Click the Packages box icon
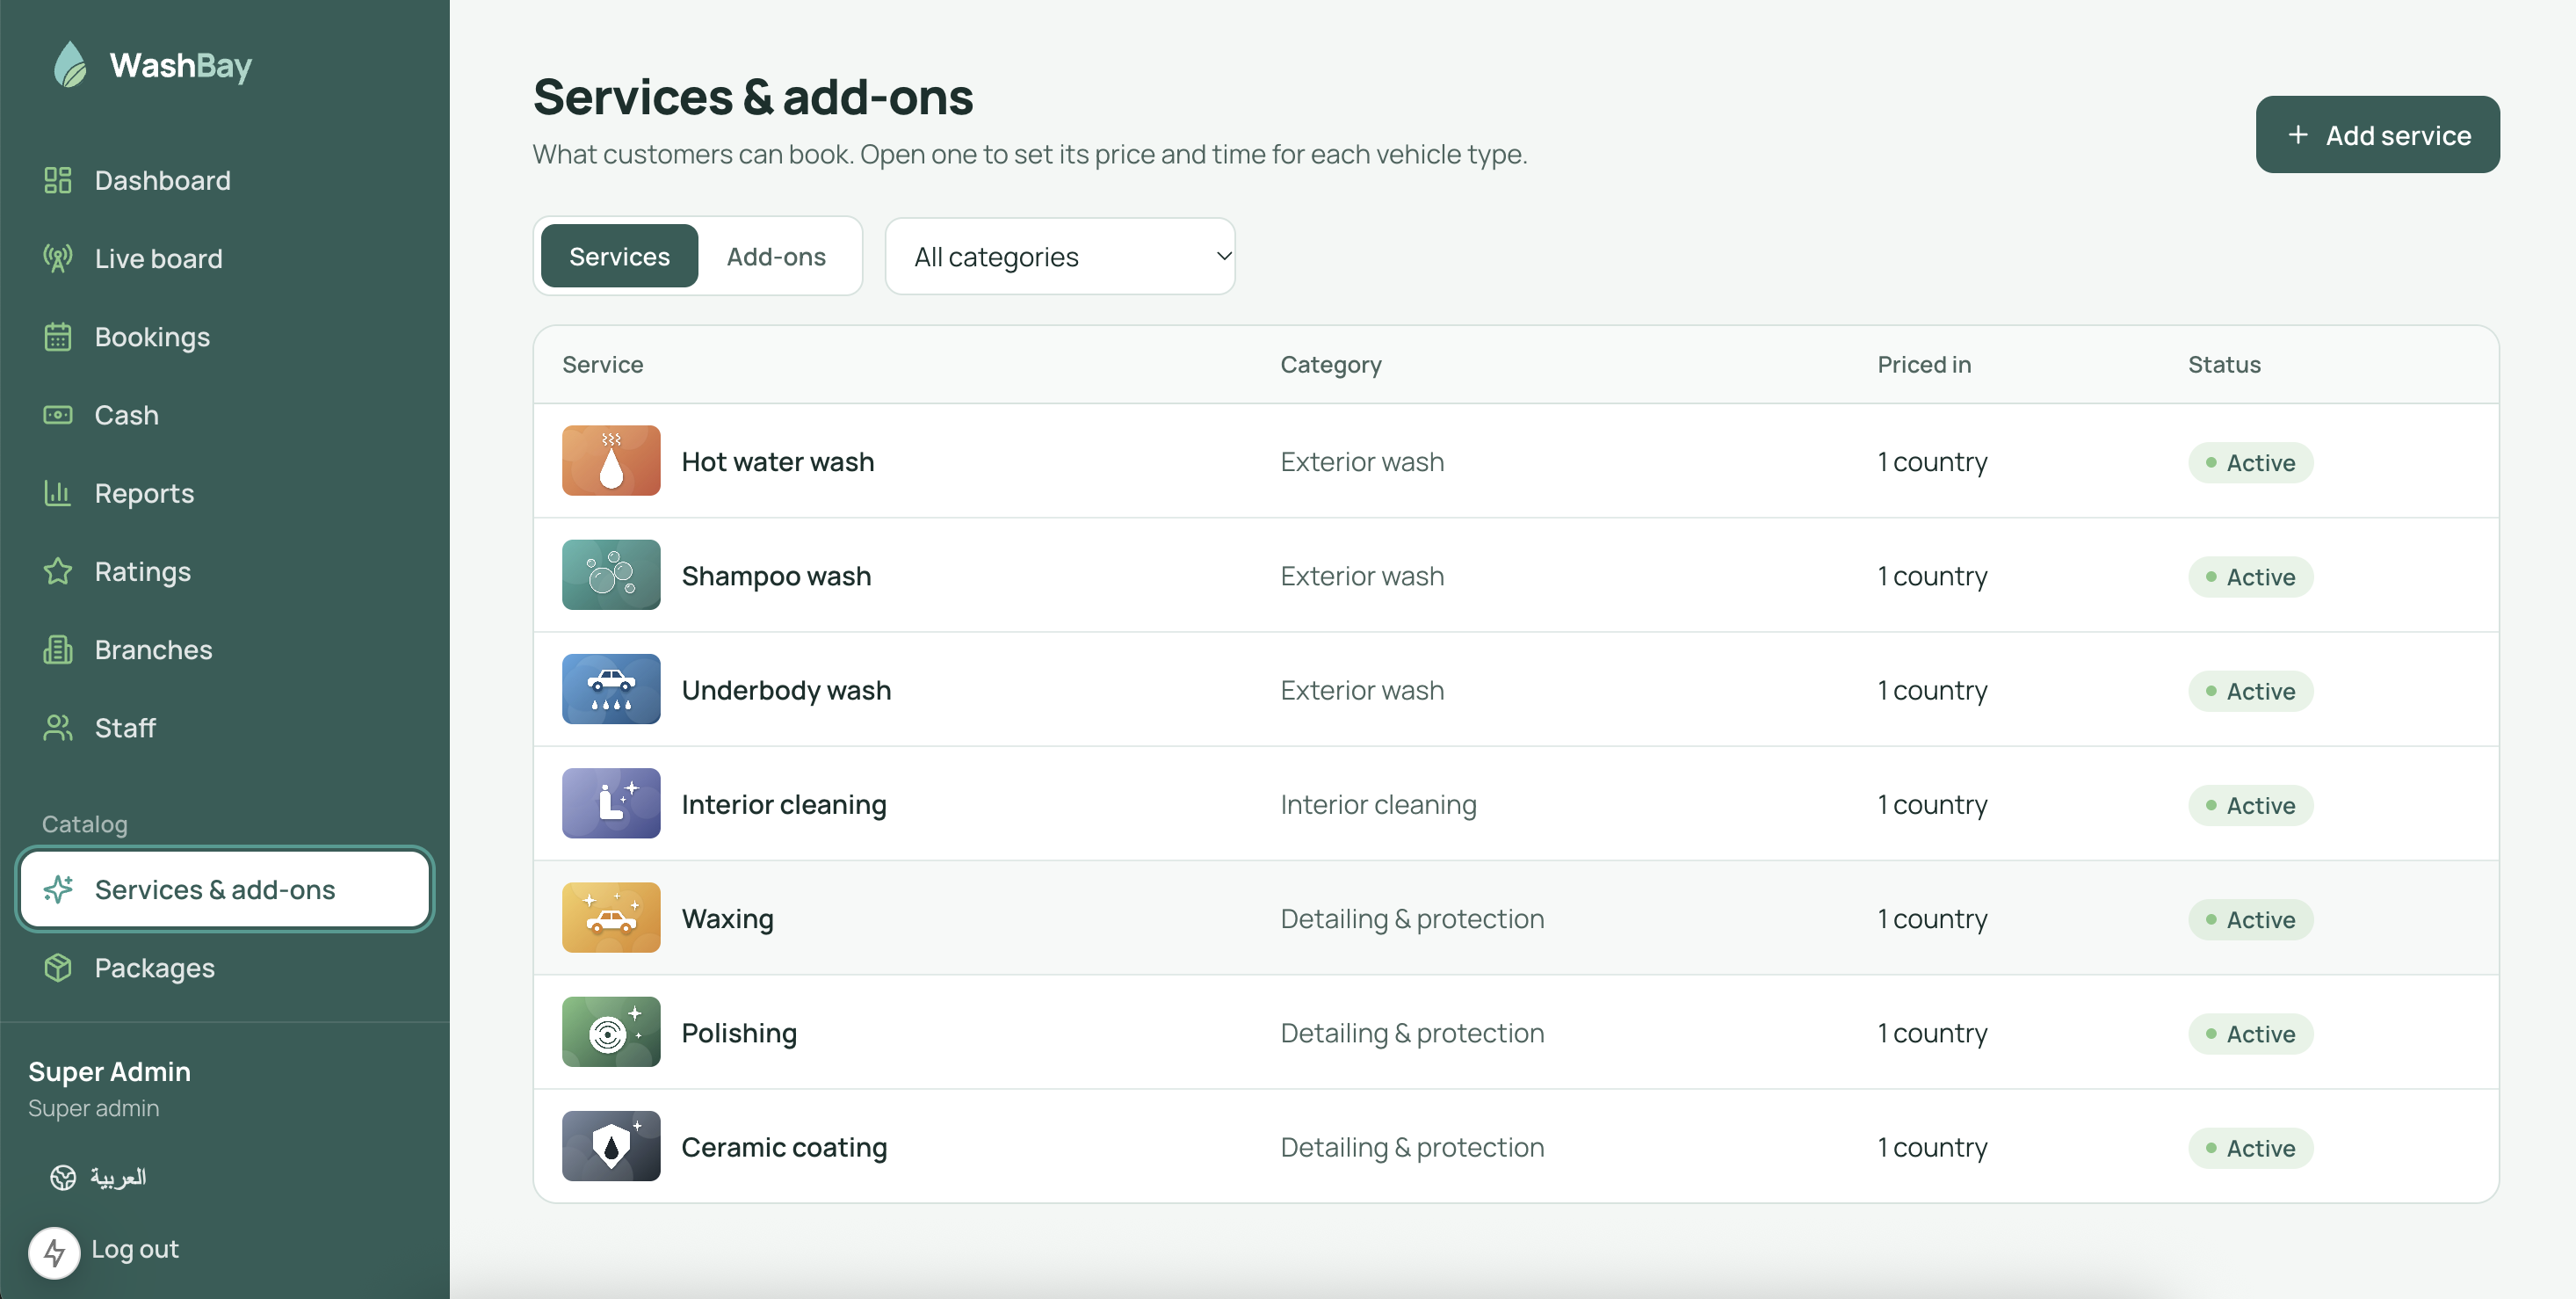Image resolution: width=2576 pixels, height=1299 pixels. coord(58,968)
